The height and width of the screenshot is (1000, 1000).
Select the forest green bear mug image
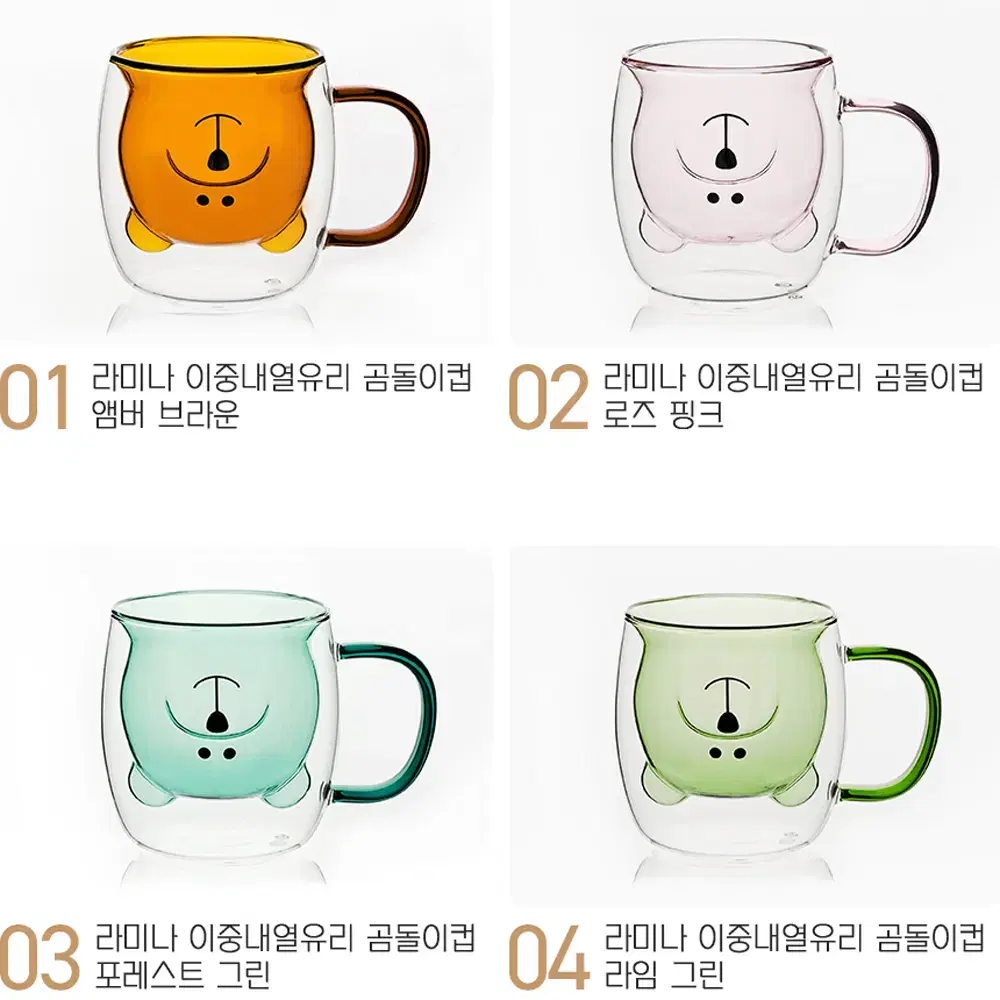[x=268, y=726]
